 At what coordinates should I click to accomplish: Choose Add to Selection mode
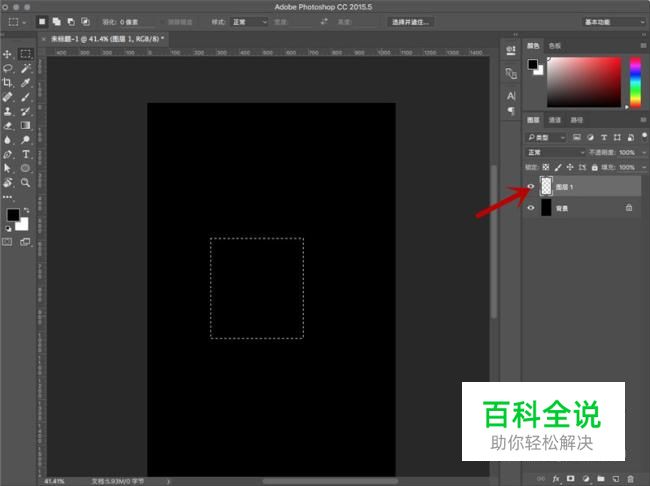pyautogui.click(x=56, y=22)
